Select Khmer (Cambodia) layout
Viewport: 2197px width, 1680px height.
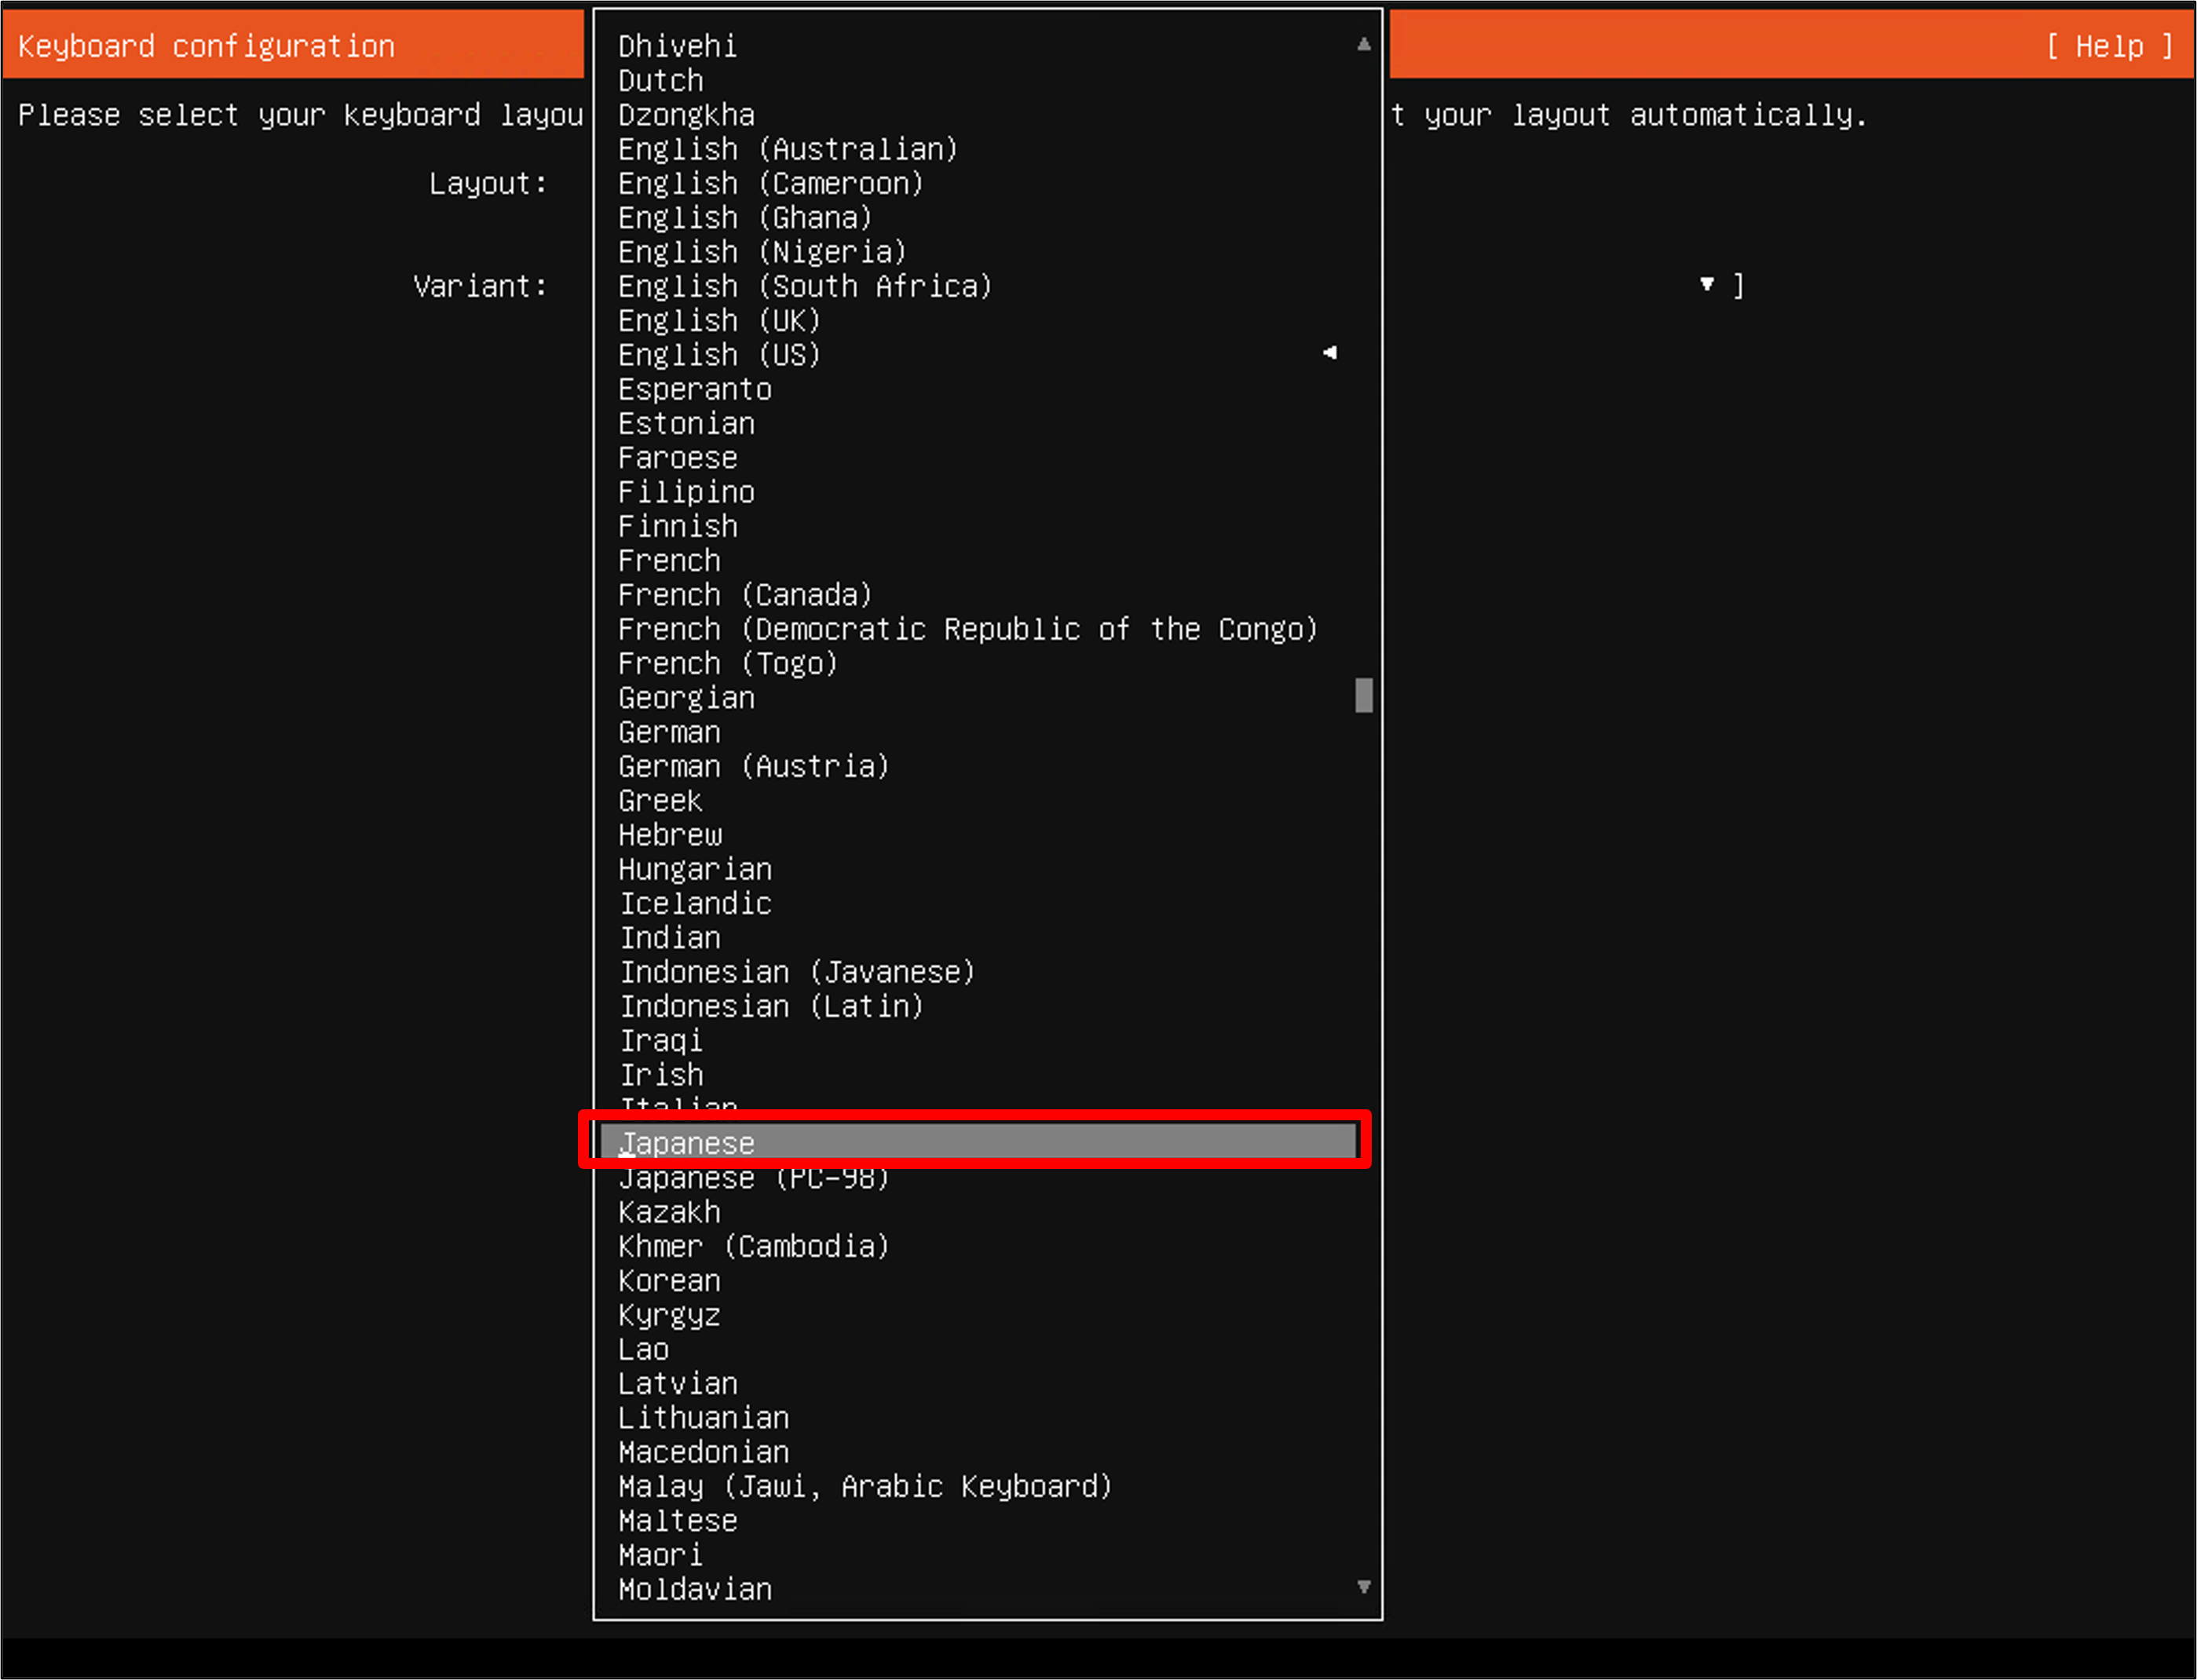pos(754,1246)
